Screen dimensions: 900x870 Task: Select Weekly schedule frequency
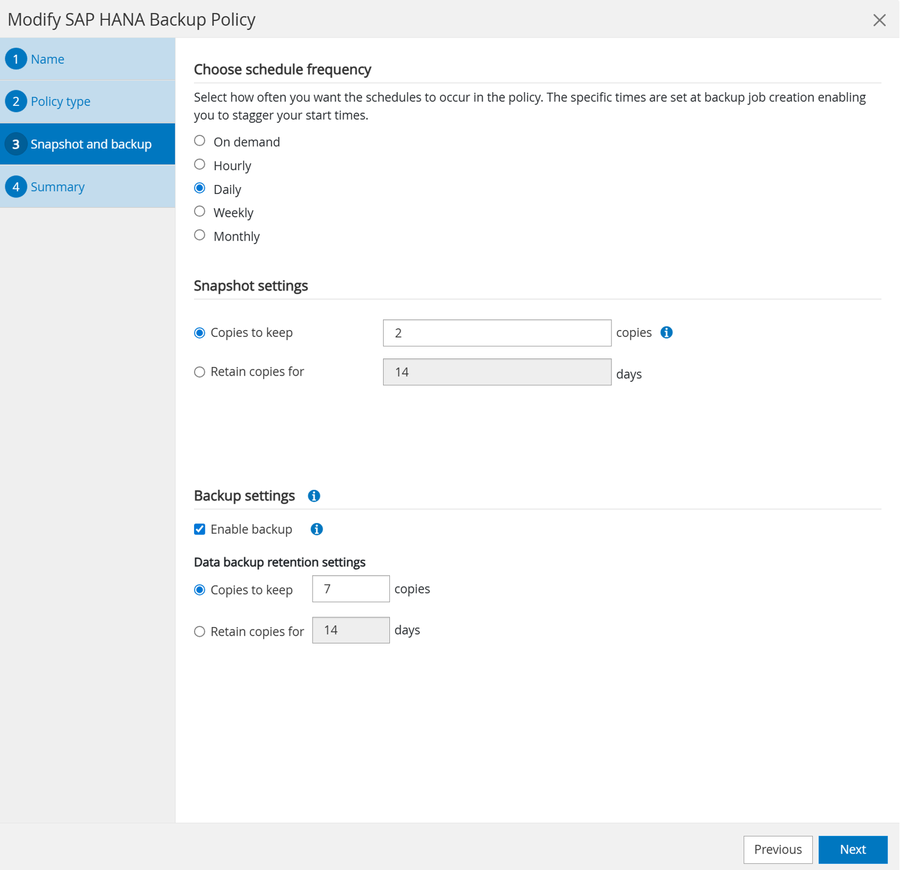tap(200, 212)
